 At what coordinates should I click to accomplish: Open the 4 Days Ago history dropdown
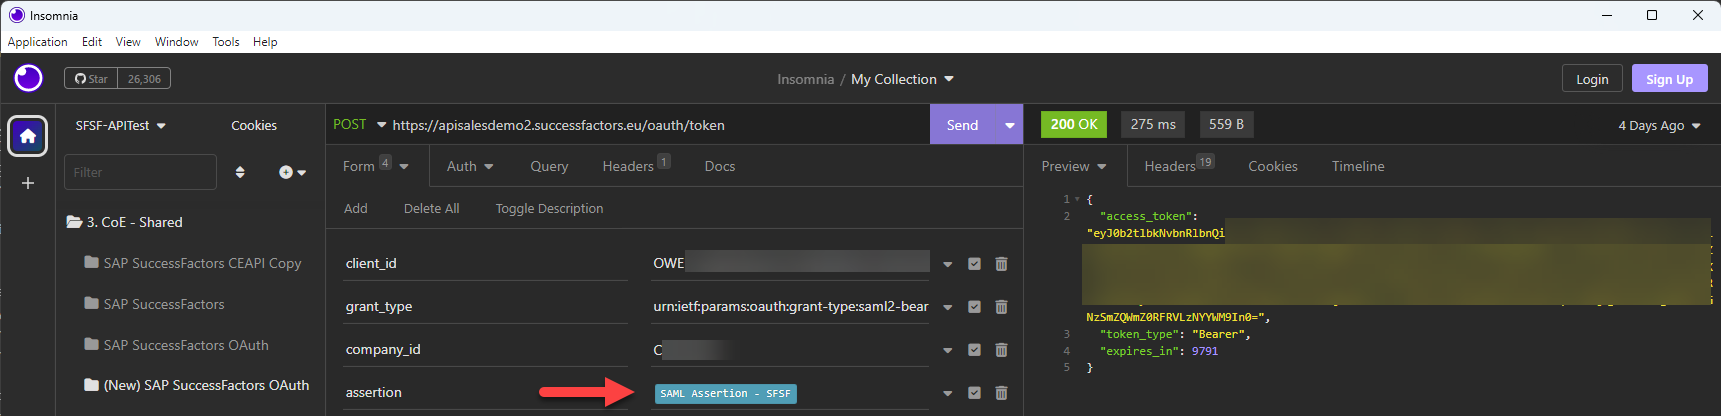pos(1659,125)
